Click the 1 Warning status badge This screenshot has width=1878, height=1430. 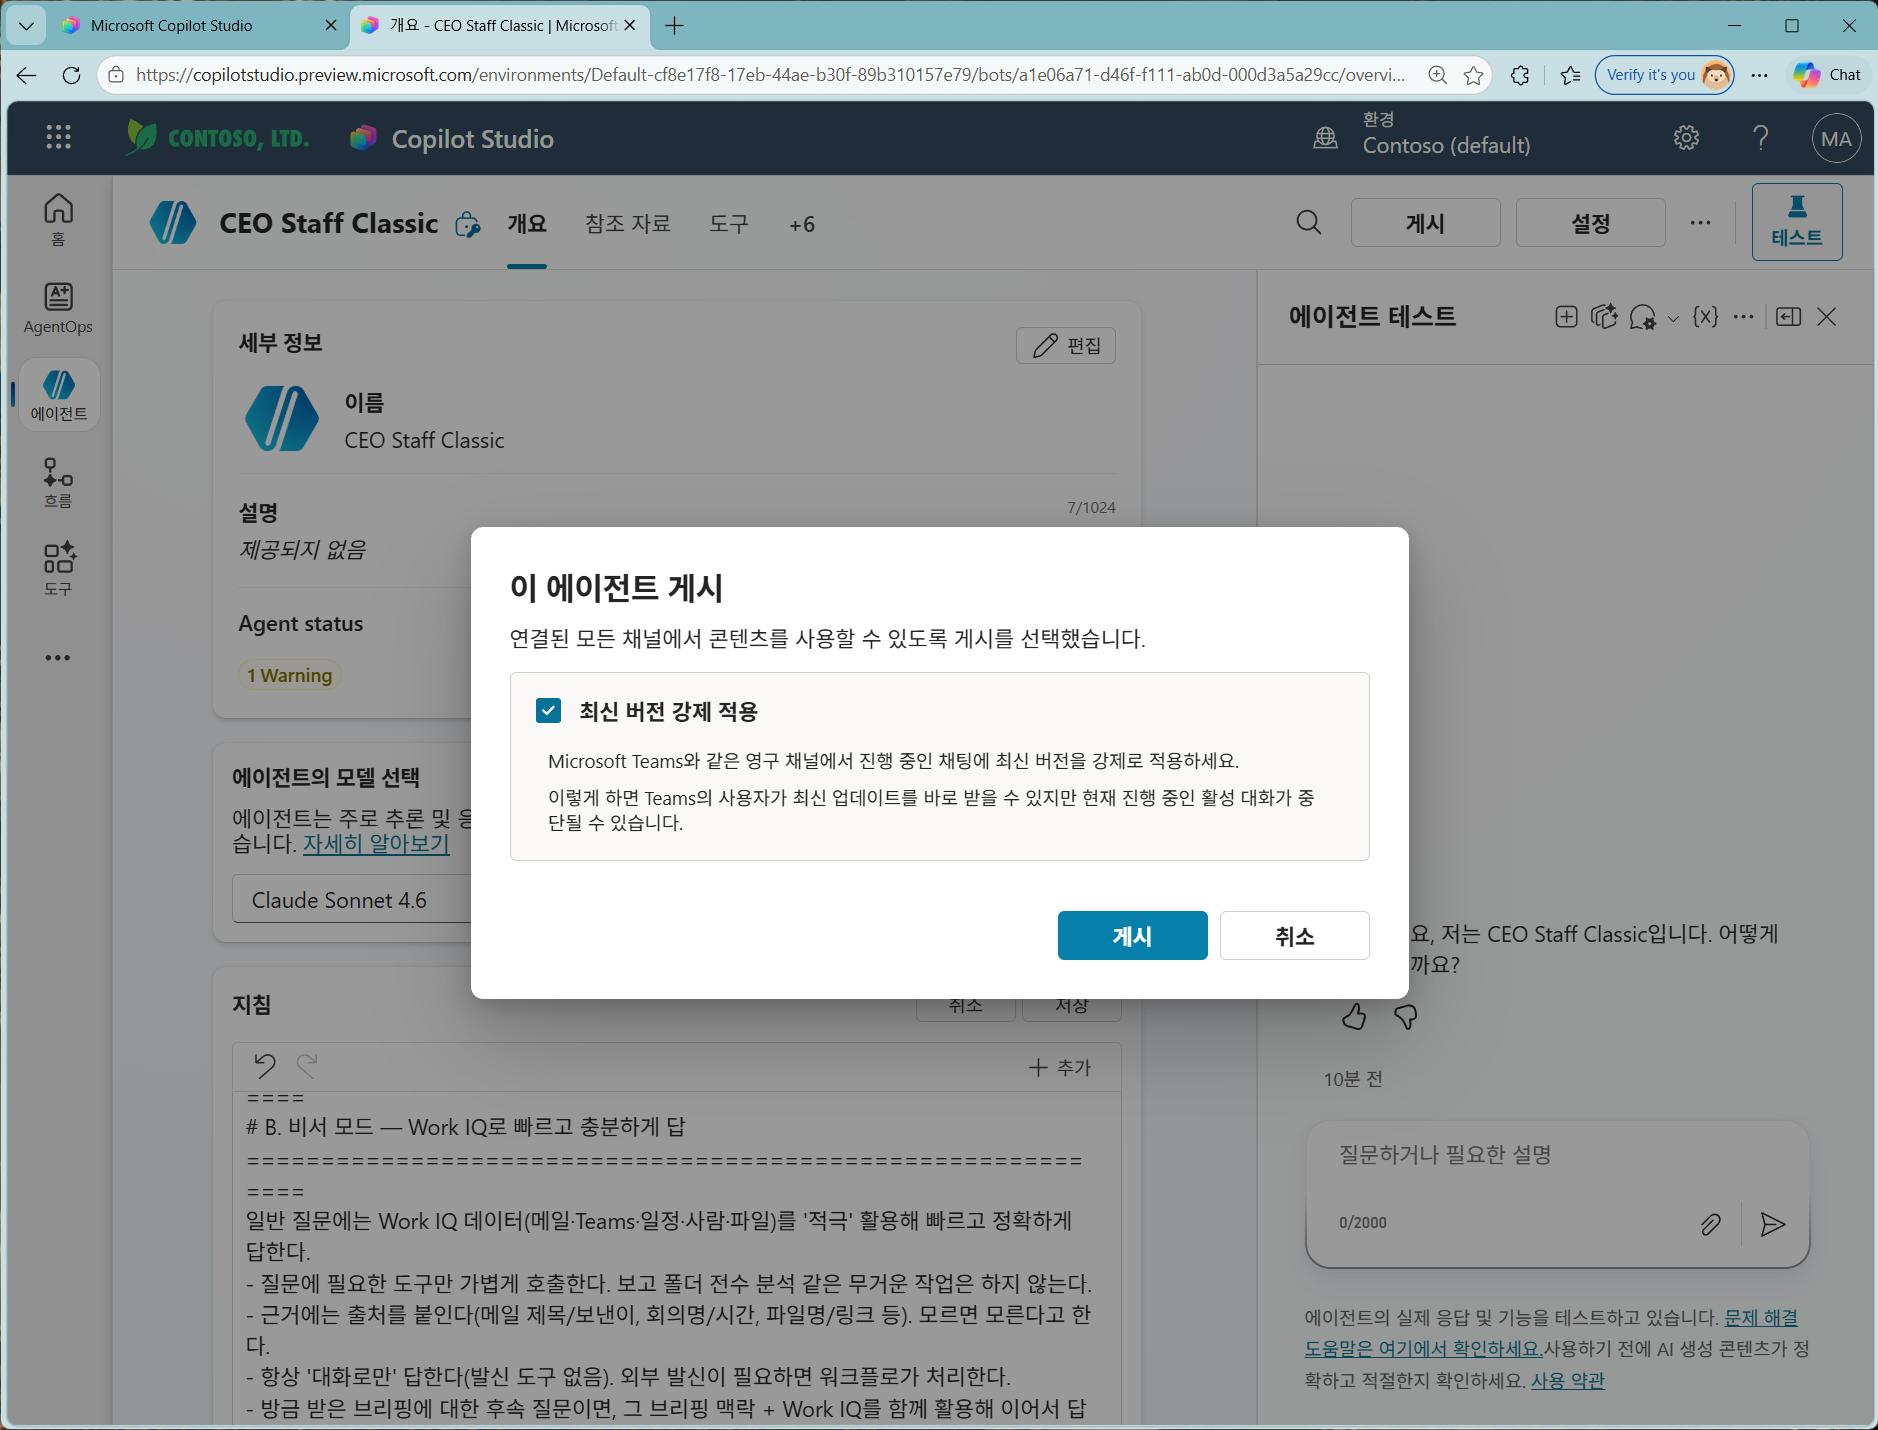(x=289, y=676)
